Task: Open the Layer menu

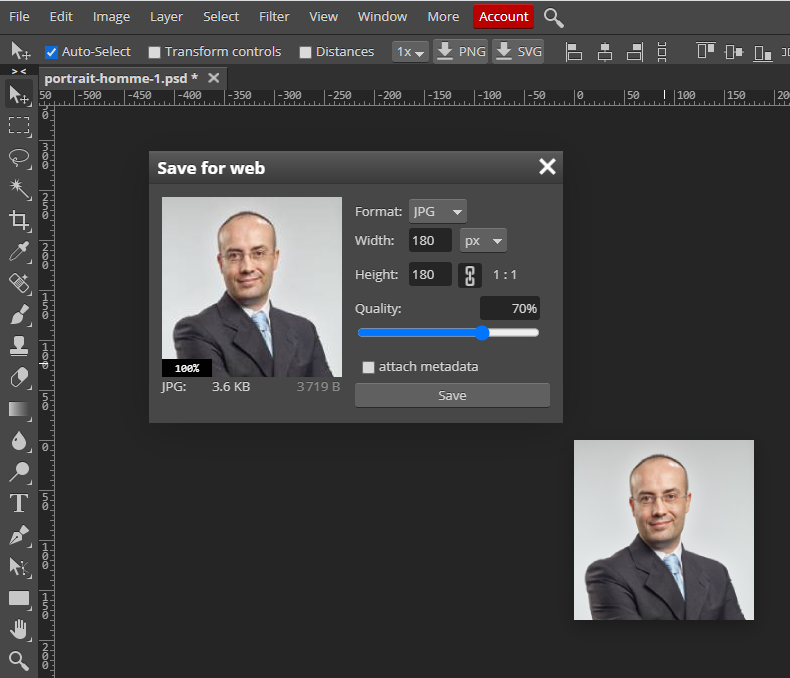Action: coord(166,17)
